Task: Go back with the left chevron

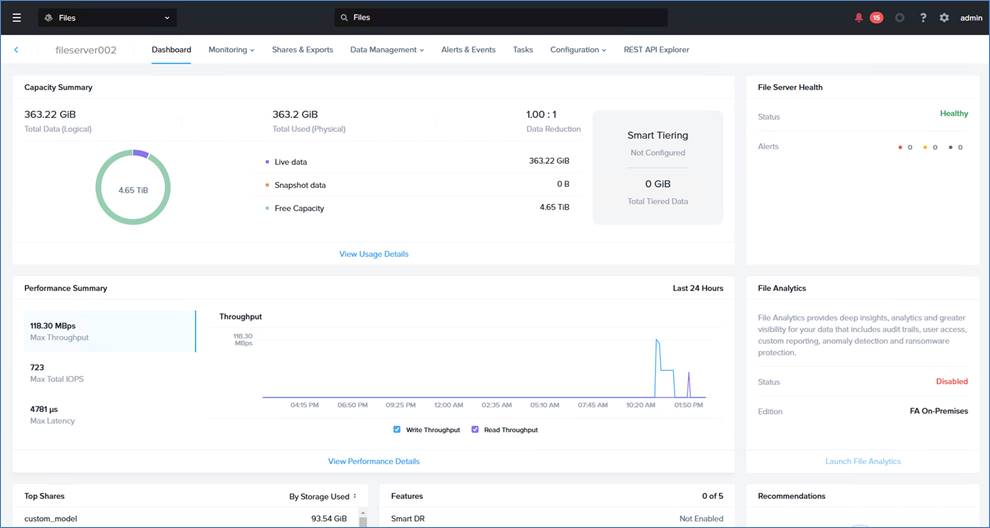Action: click(16, 50)
